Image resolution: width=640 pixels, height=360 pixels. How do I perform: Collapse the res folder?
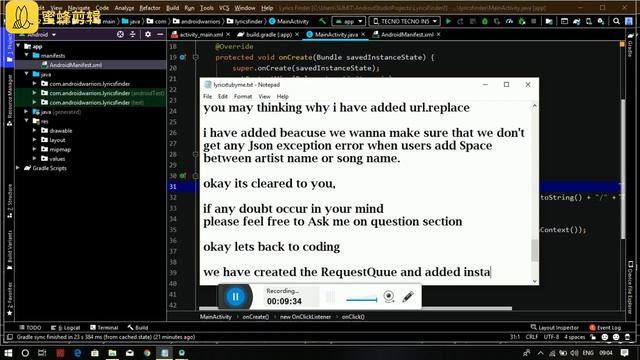click(27, 121)
